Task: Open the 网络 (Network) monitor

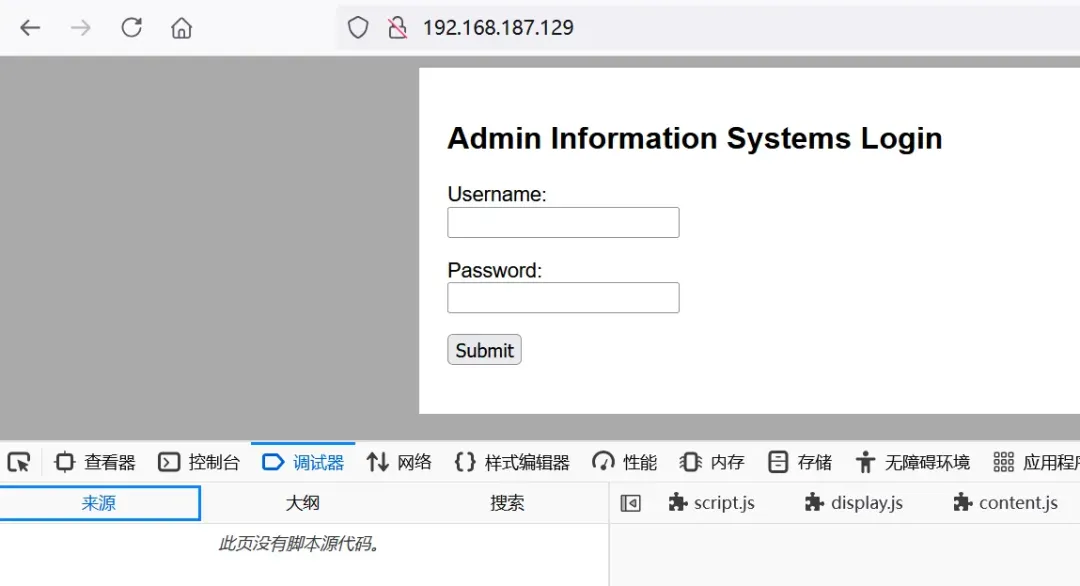Action: [399, 461]
